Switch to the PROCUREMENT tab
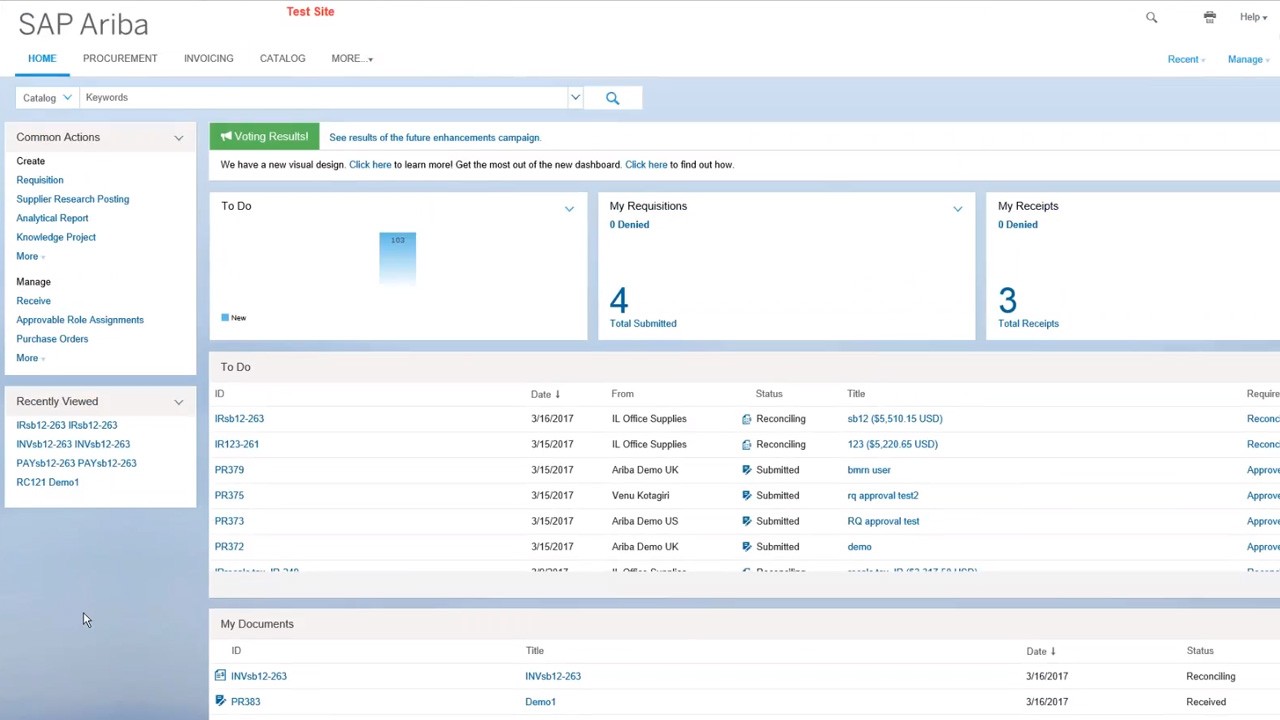 120,58
